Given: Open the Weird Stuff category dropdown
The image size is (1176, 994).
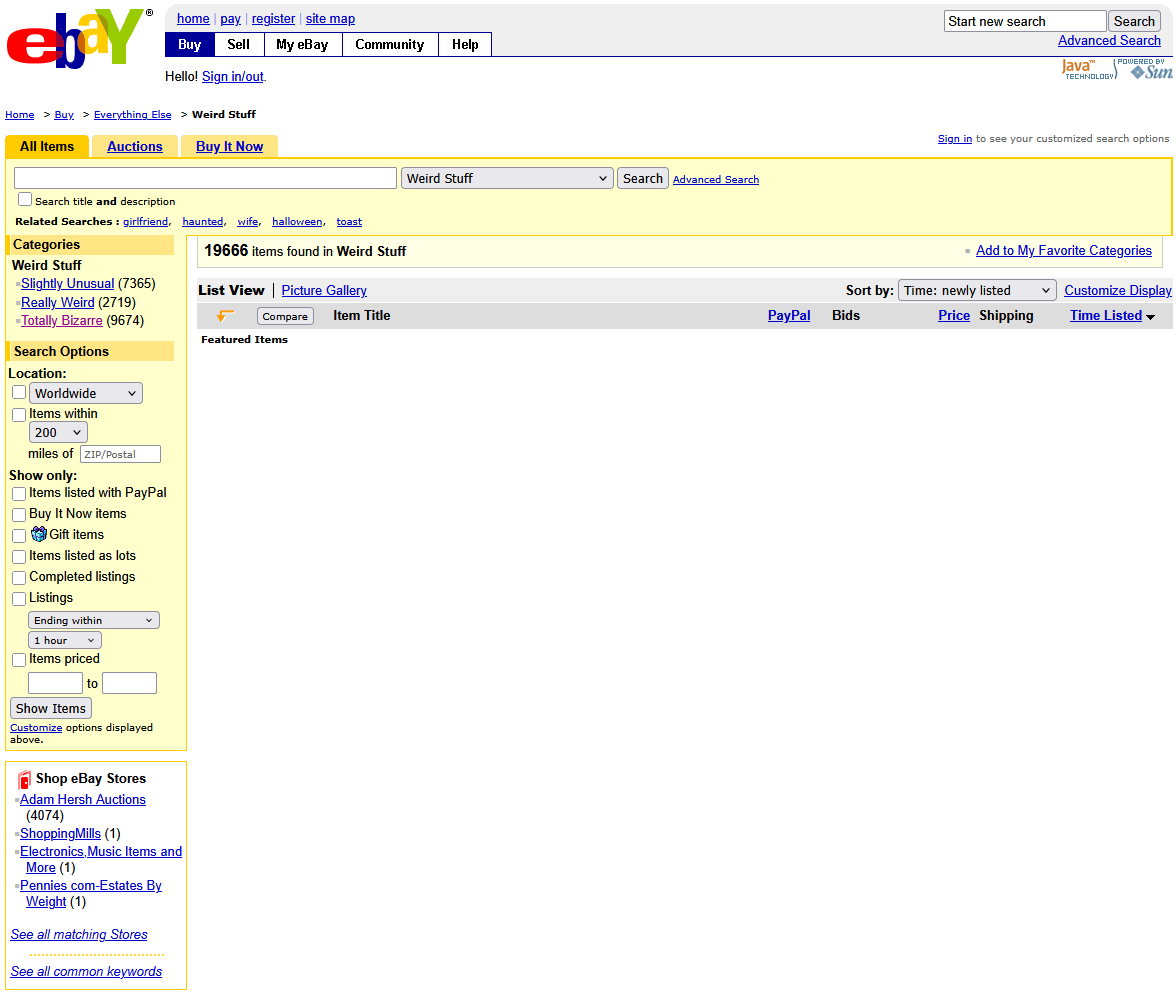Looking at the screenshot, I should [x=507, y=178].
